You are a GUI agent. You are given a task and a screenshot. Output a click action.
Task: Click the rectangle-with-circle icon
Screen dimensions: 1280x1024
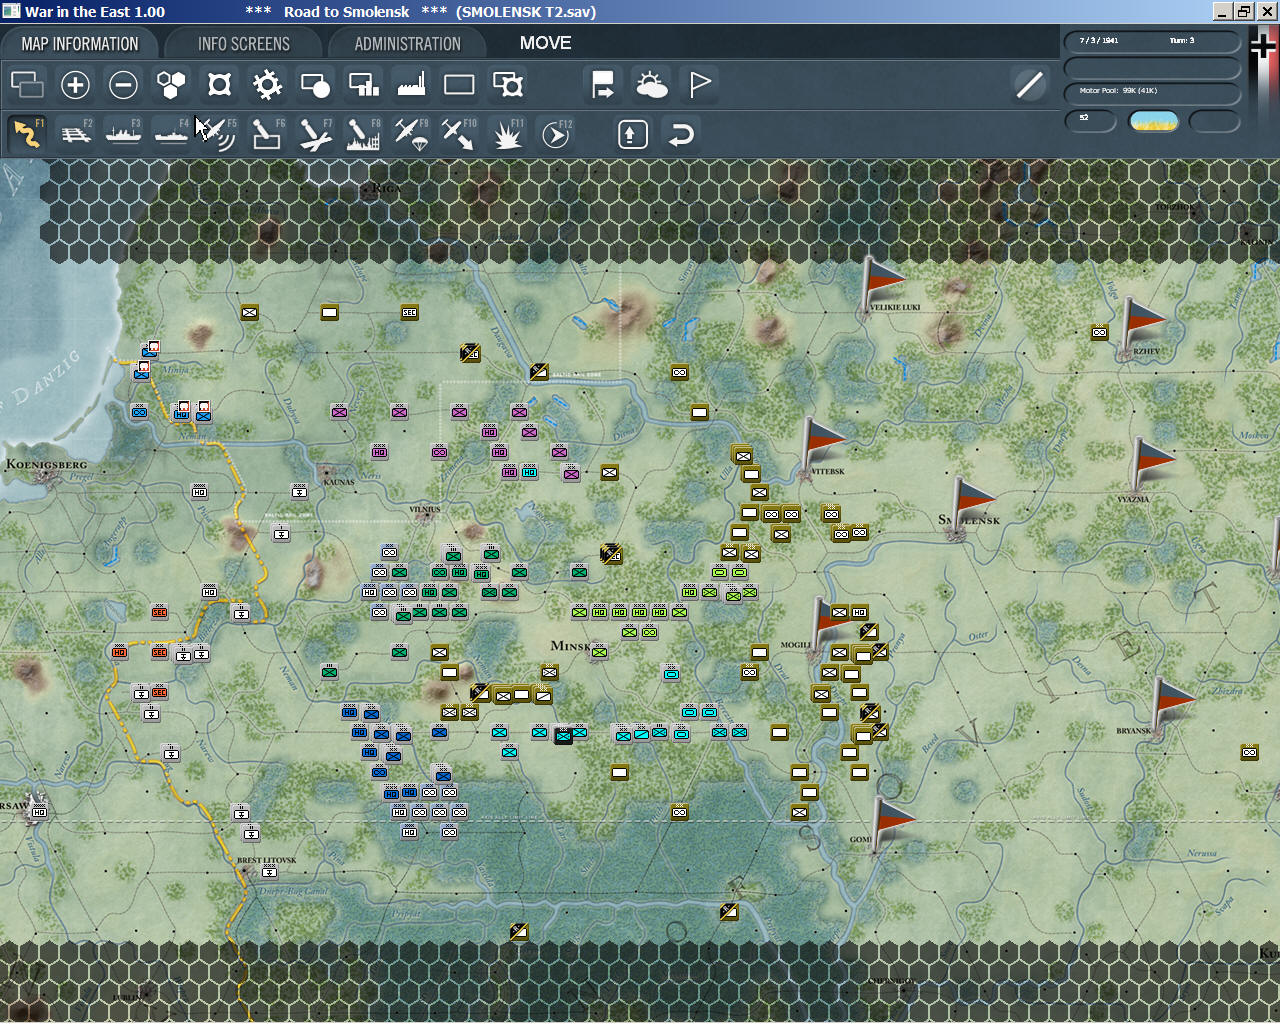315,85
